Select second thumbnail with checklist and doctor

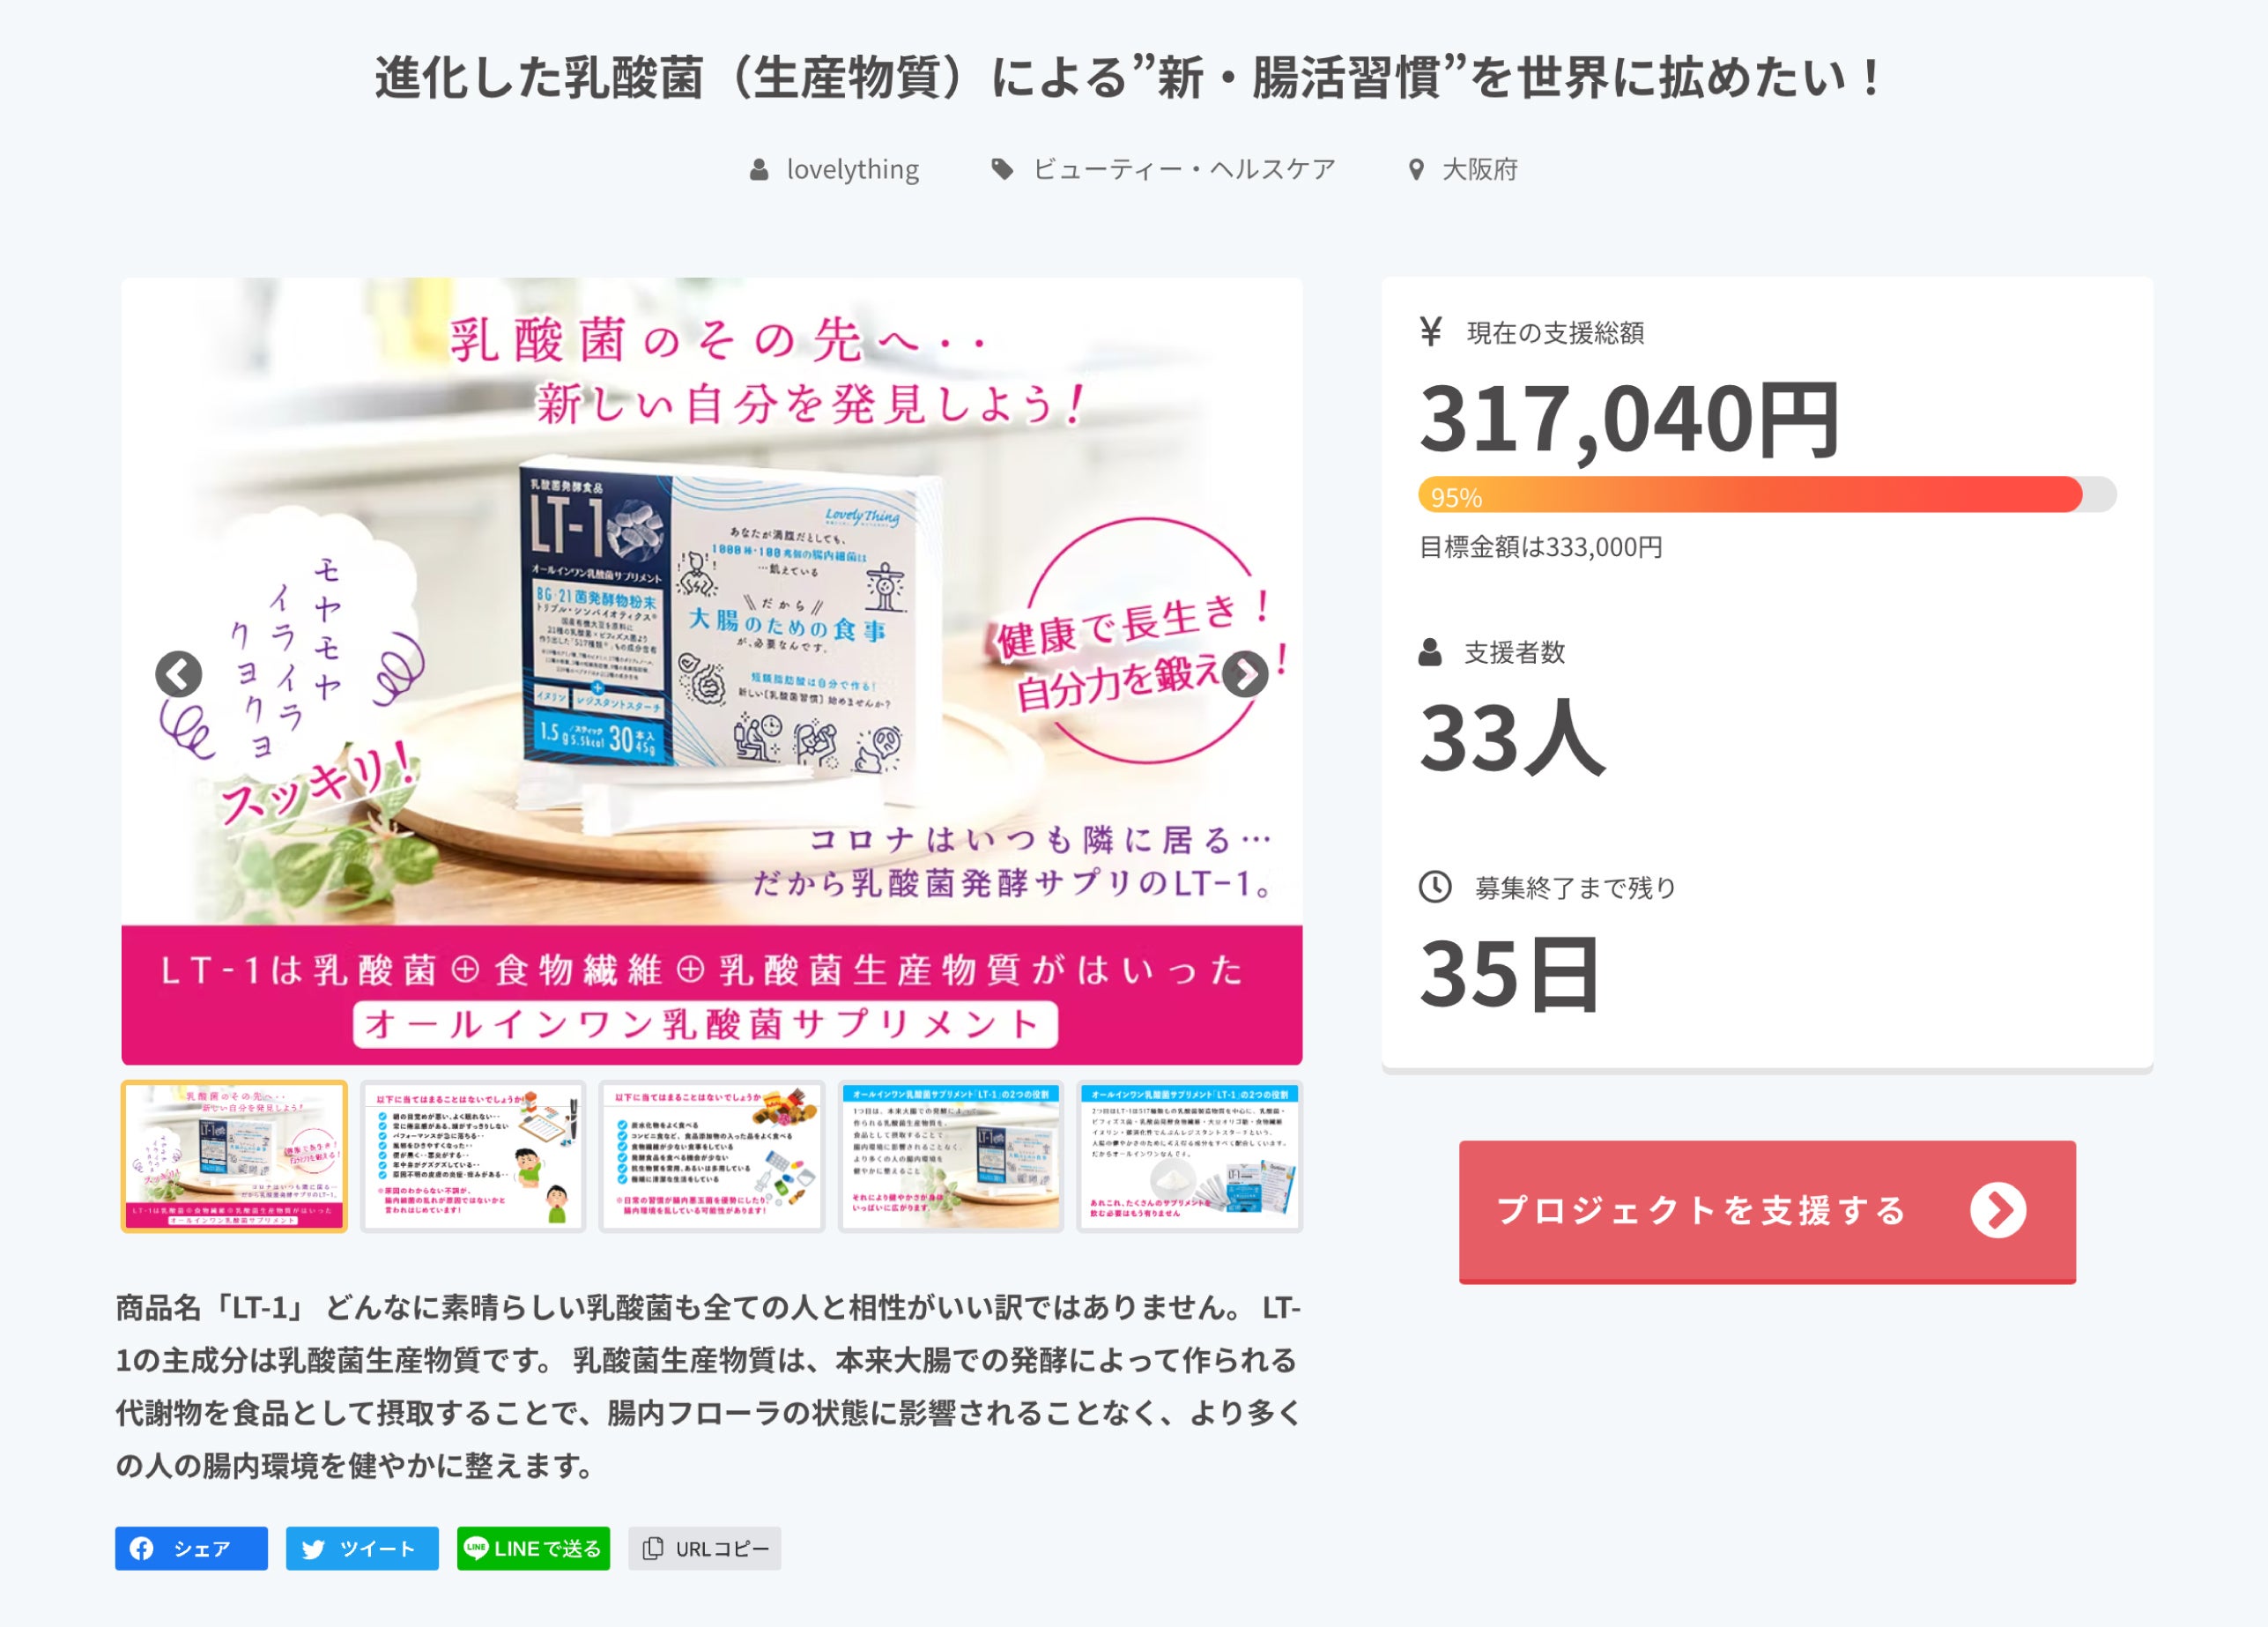coord(473,1157)
